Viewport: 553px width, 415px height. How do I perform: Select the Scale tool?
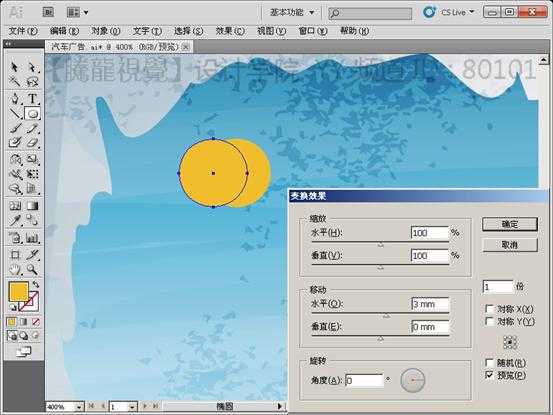tap(32, 159)
